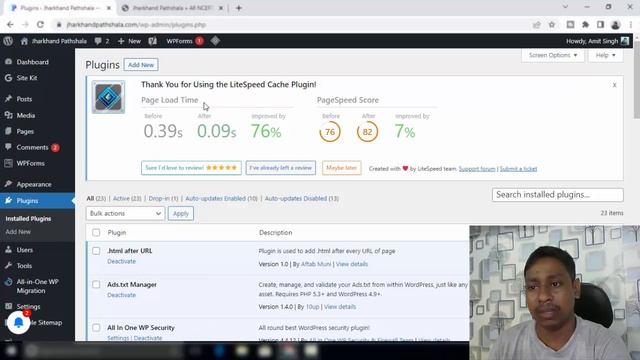640x360 pixels.
Task: Click the notification bell icon
Action: pyautogui.click(x=18, y=322)
